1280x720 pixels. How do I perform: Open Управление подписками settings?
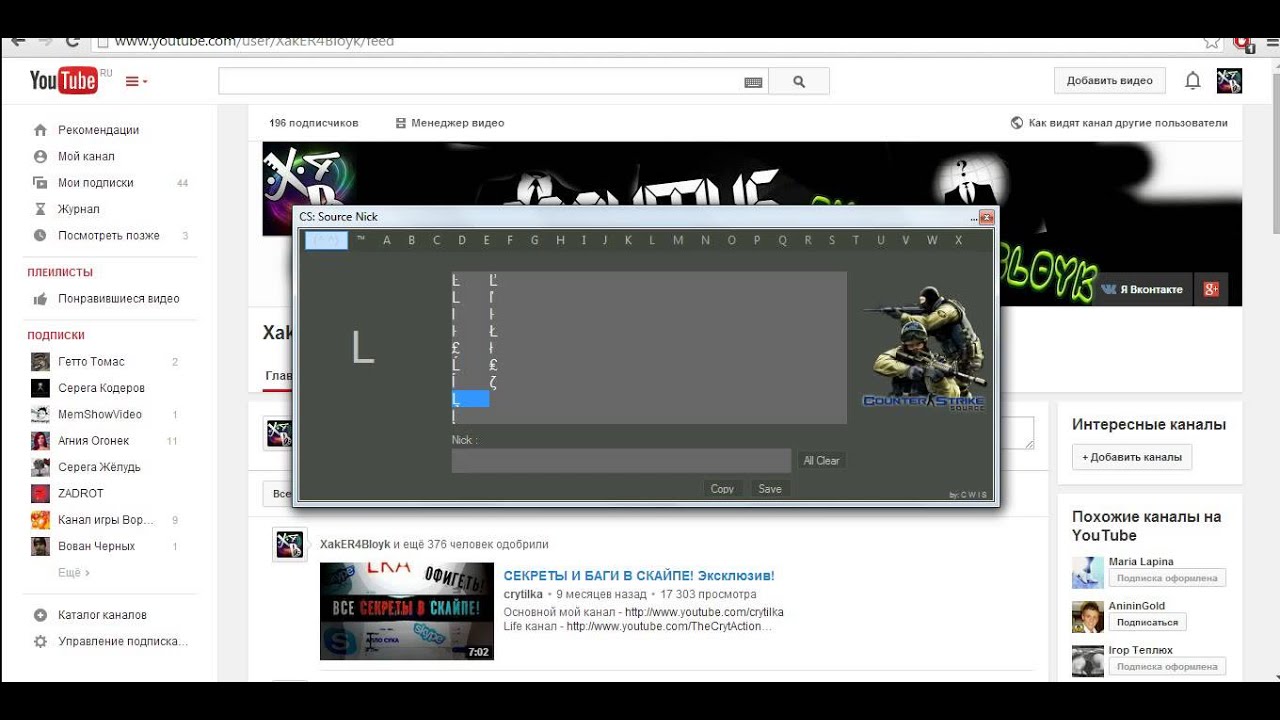(122, 641)
